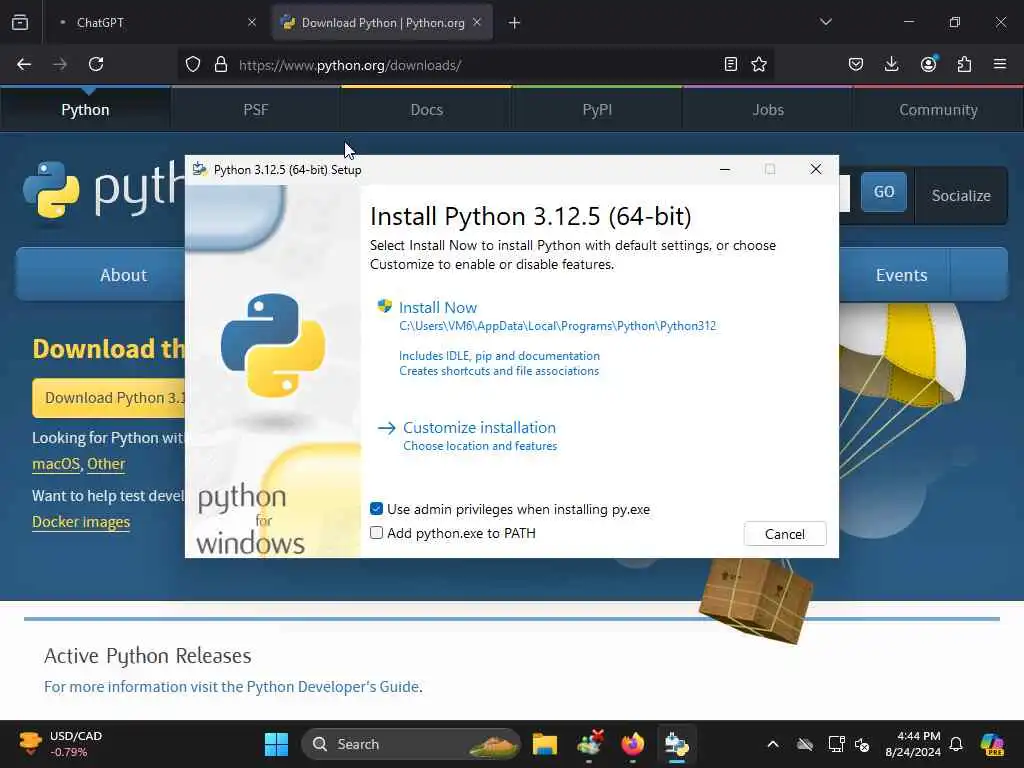Image resolution: width=1024 pixels, height=768 pixels.
Task: Click the GO search button
Action: [x=884, y=192]
